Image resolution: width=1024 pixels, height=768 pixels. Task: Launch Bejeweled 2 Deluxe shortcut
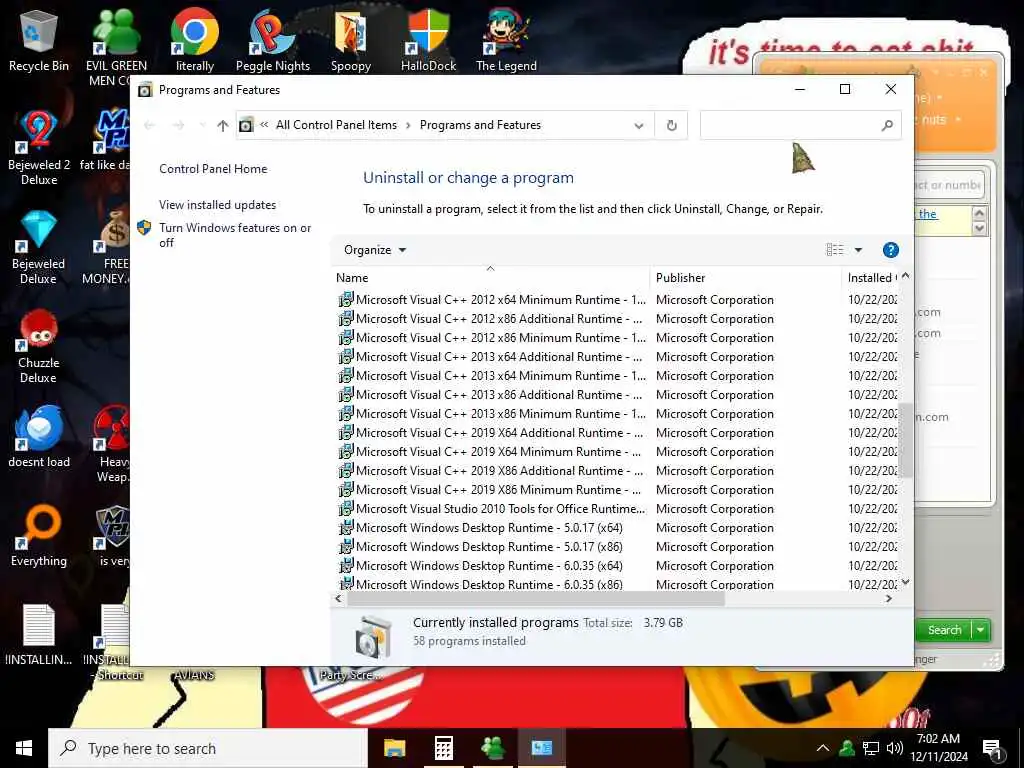(39, 147)
